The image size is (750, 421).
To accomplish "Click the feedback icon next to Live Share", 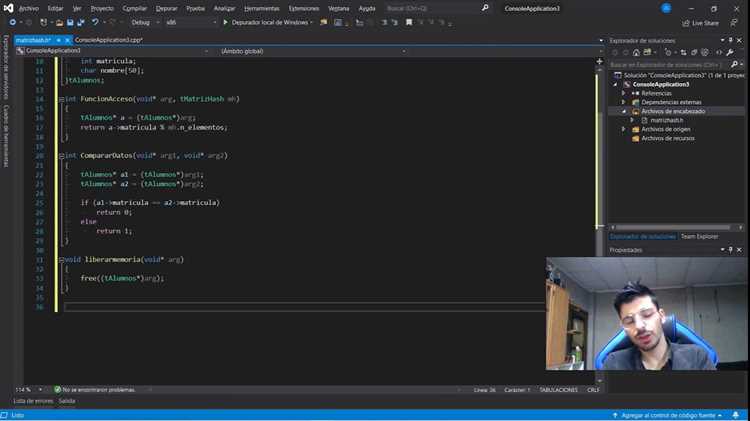I will (734, 23).
